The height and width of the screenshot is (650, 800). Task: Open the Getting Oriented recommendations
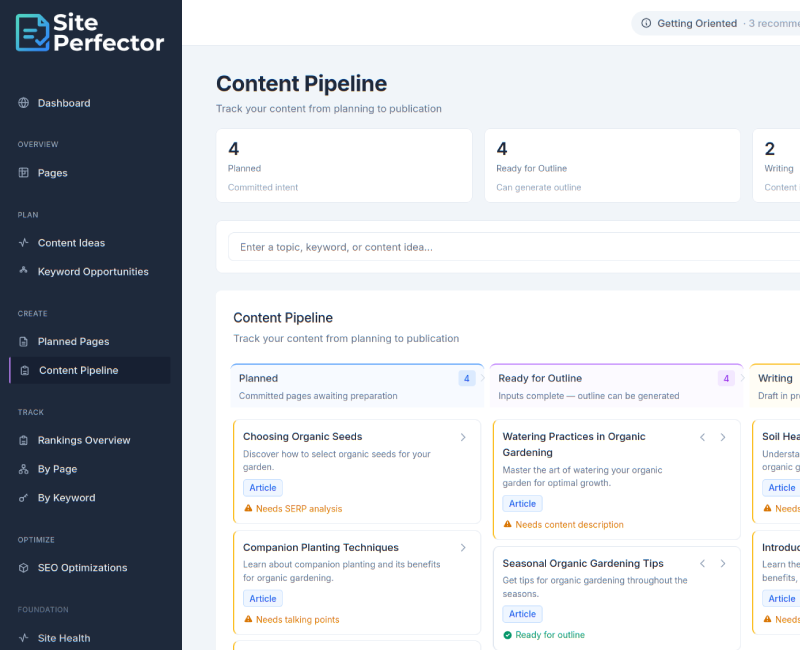coord(697,23)
